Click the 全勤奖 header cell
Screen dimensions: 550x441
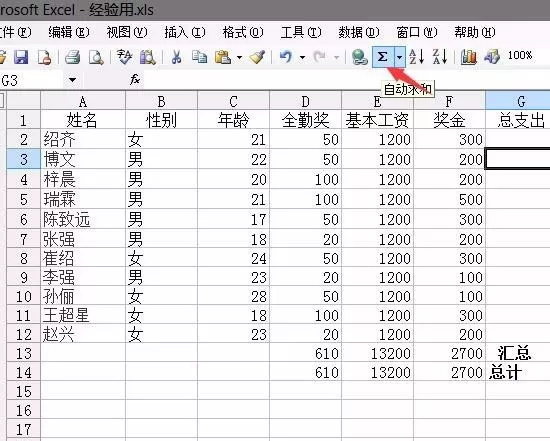click(x=305, y=120)
